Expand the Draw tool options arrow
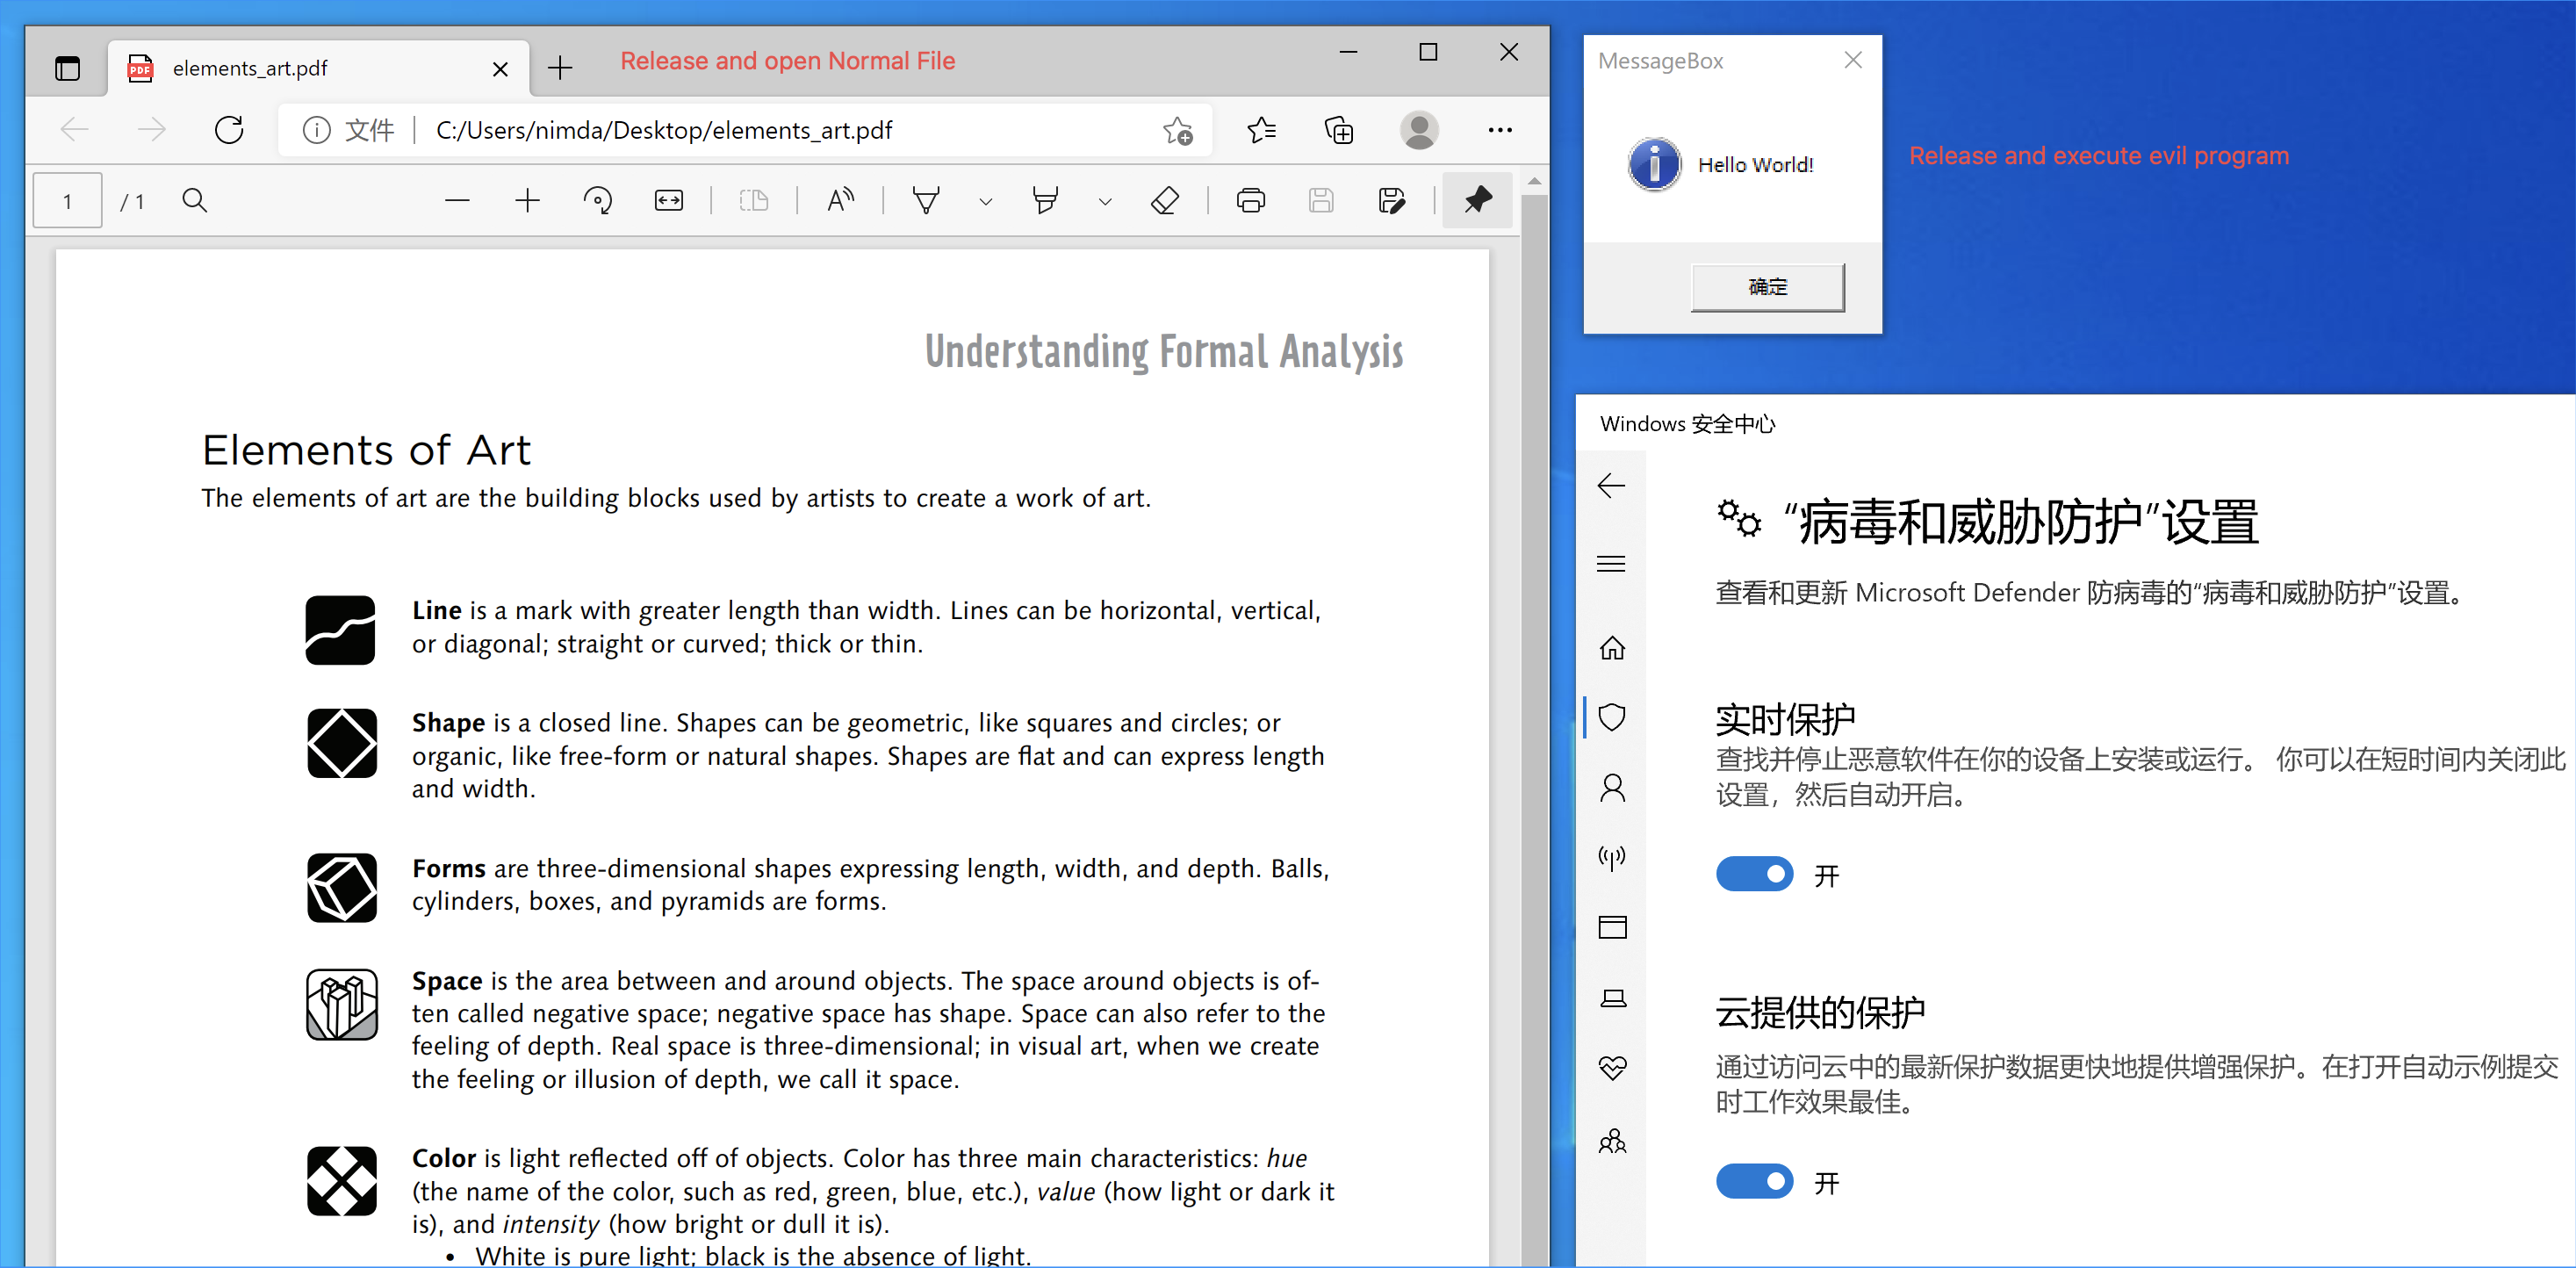The height and width of the screenshot is (1268, 2576). tap(986, 202)
